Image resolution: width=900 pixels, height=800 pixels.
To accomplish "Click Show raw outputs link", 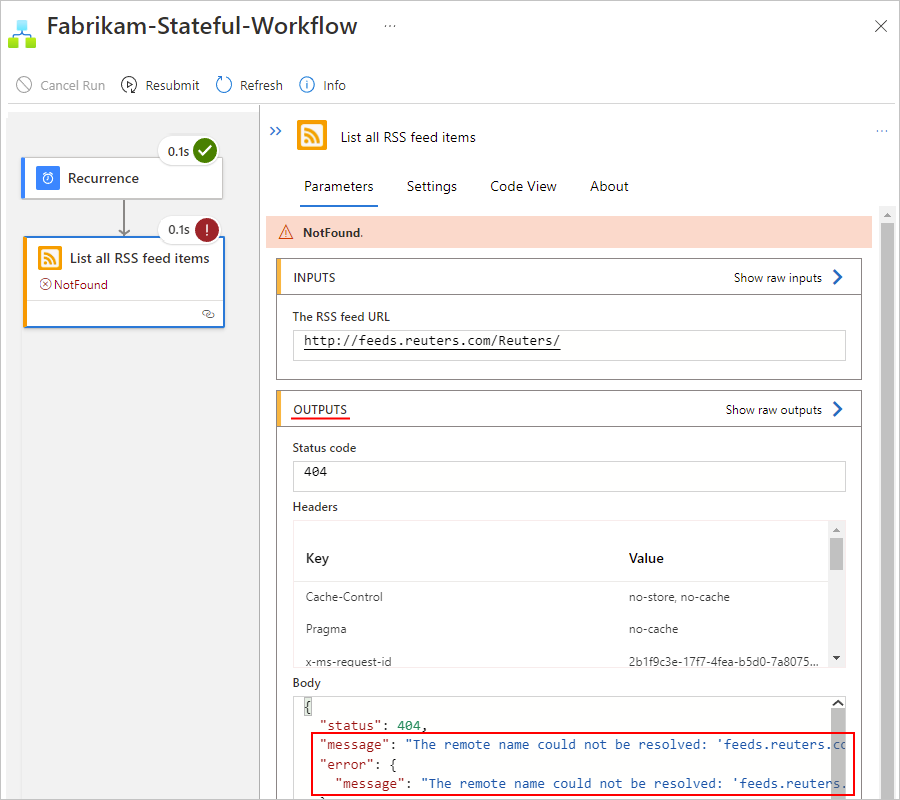I will 774,410.
